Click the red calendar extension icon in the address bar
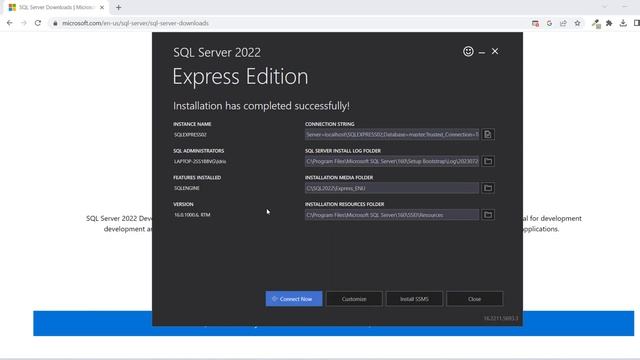 tap(536, 23)
